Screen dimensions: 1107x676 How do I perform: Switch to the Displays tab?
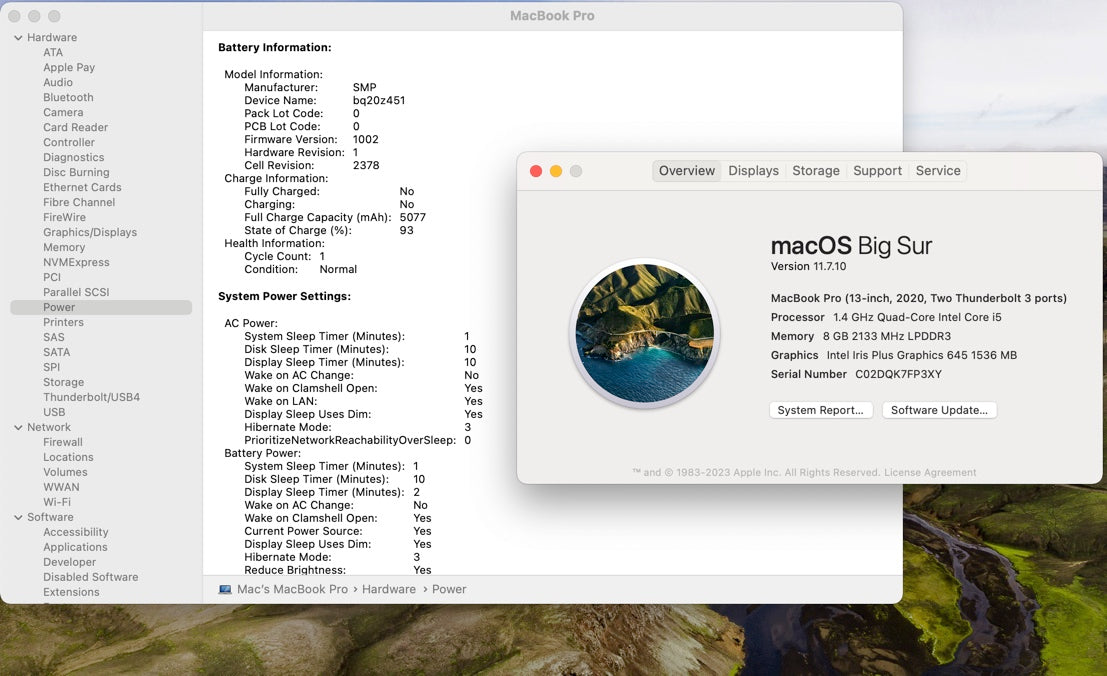753,171
